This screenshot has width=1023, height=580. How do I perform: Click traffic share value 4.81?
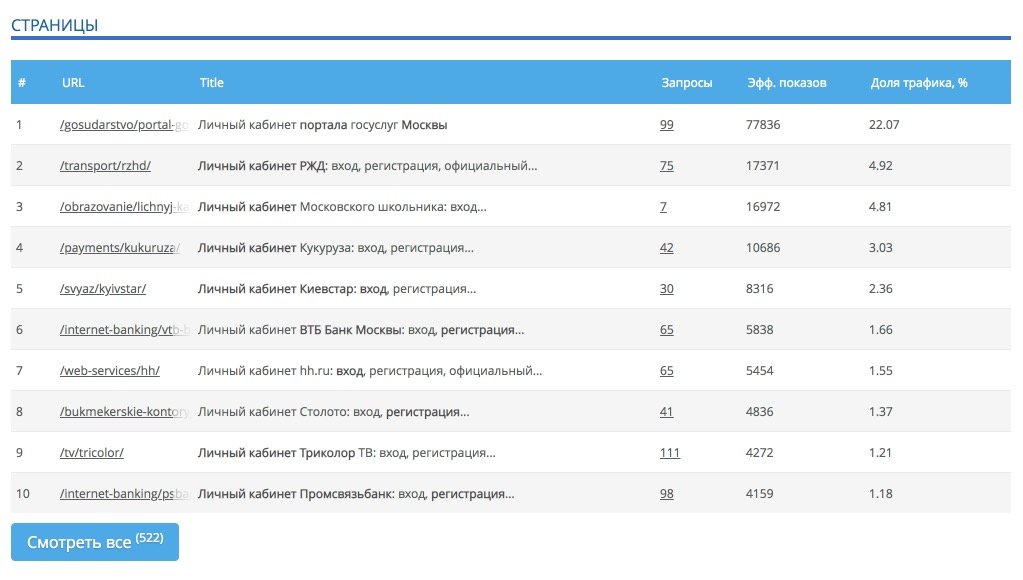[x=880, y=207]
